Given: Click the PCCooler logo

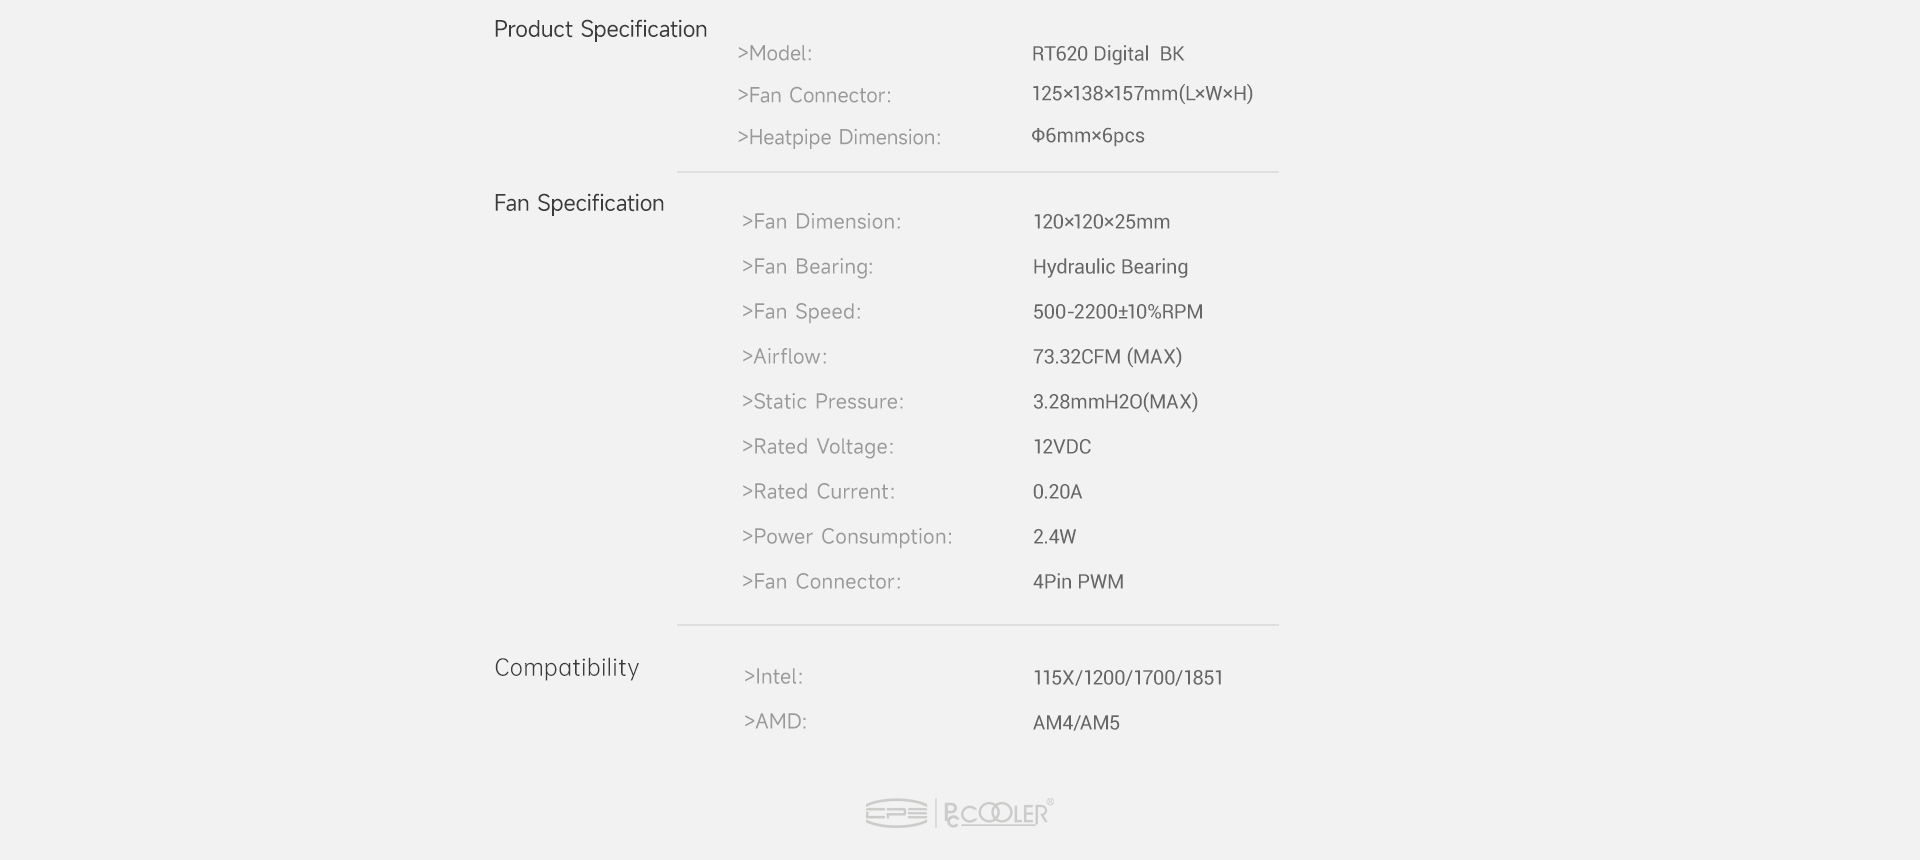Looking at the screenshot, I should click(997, 814).
